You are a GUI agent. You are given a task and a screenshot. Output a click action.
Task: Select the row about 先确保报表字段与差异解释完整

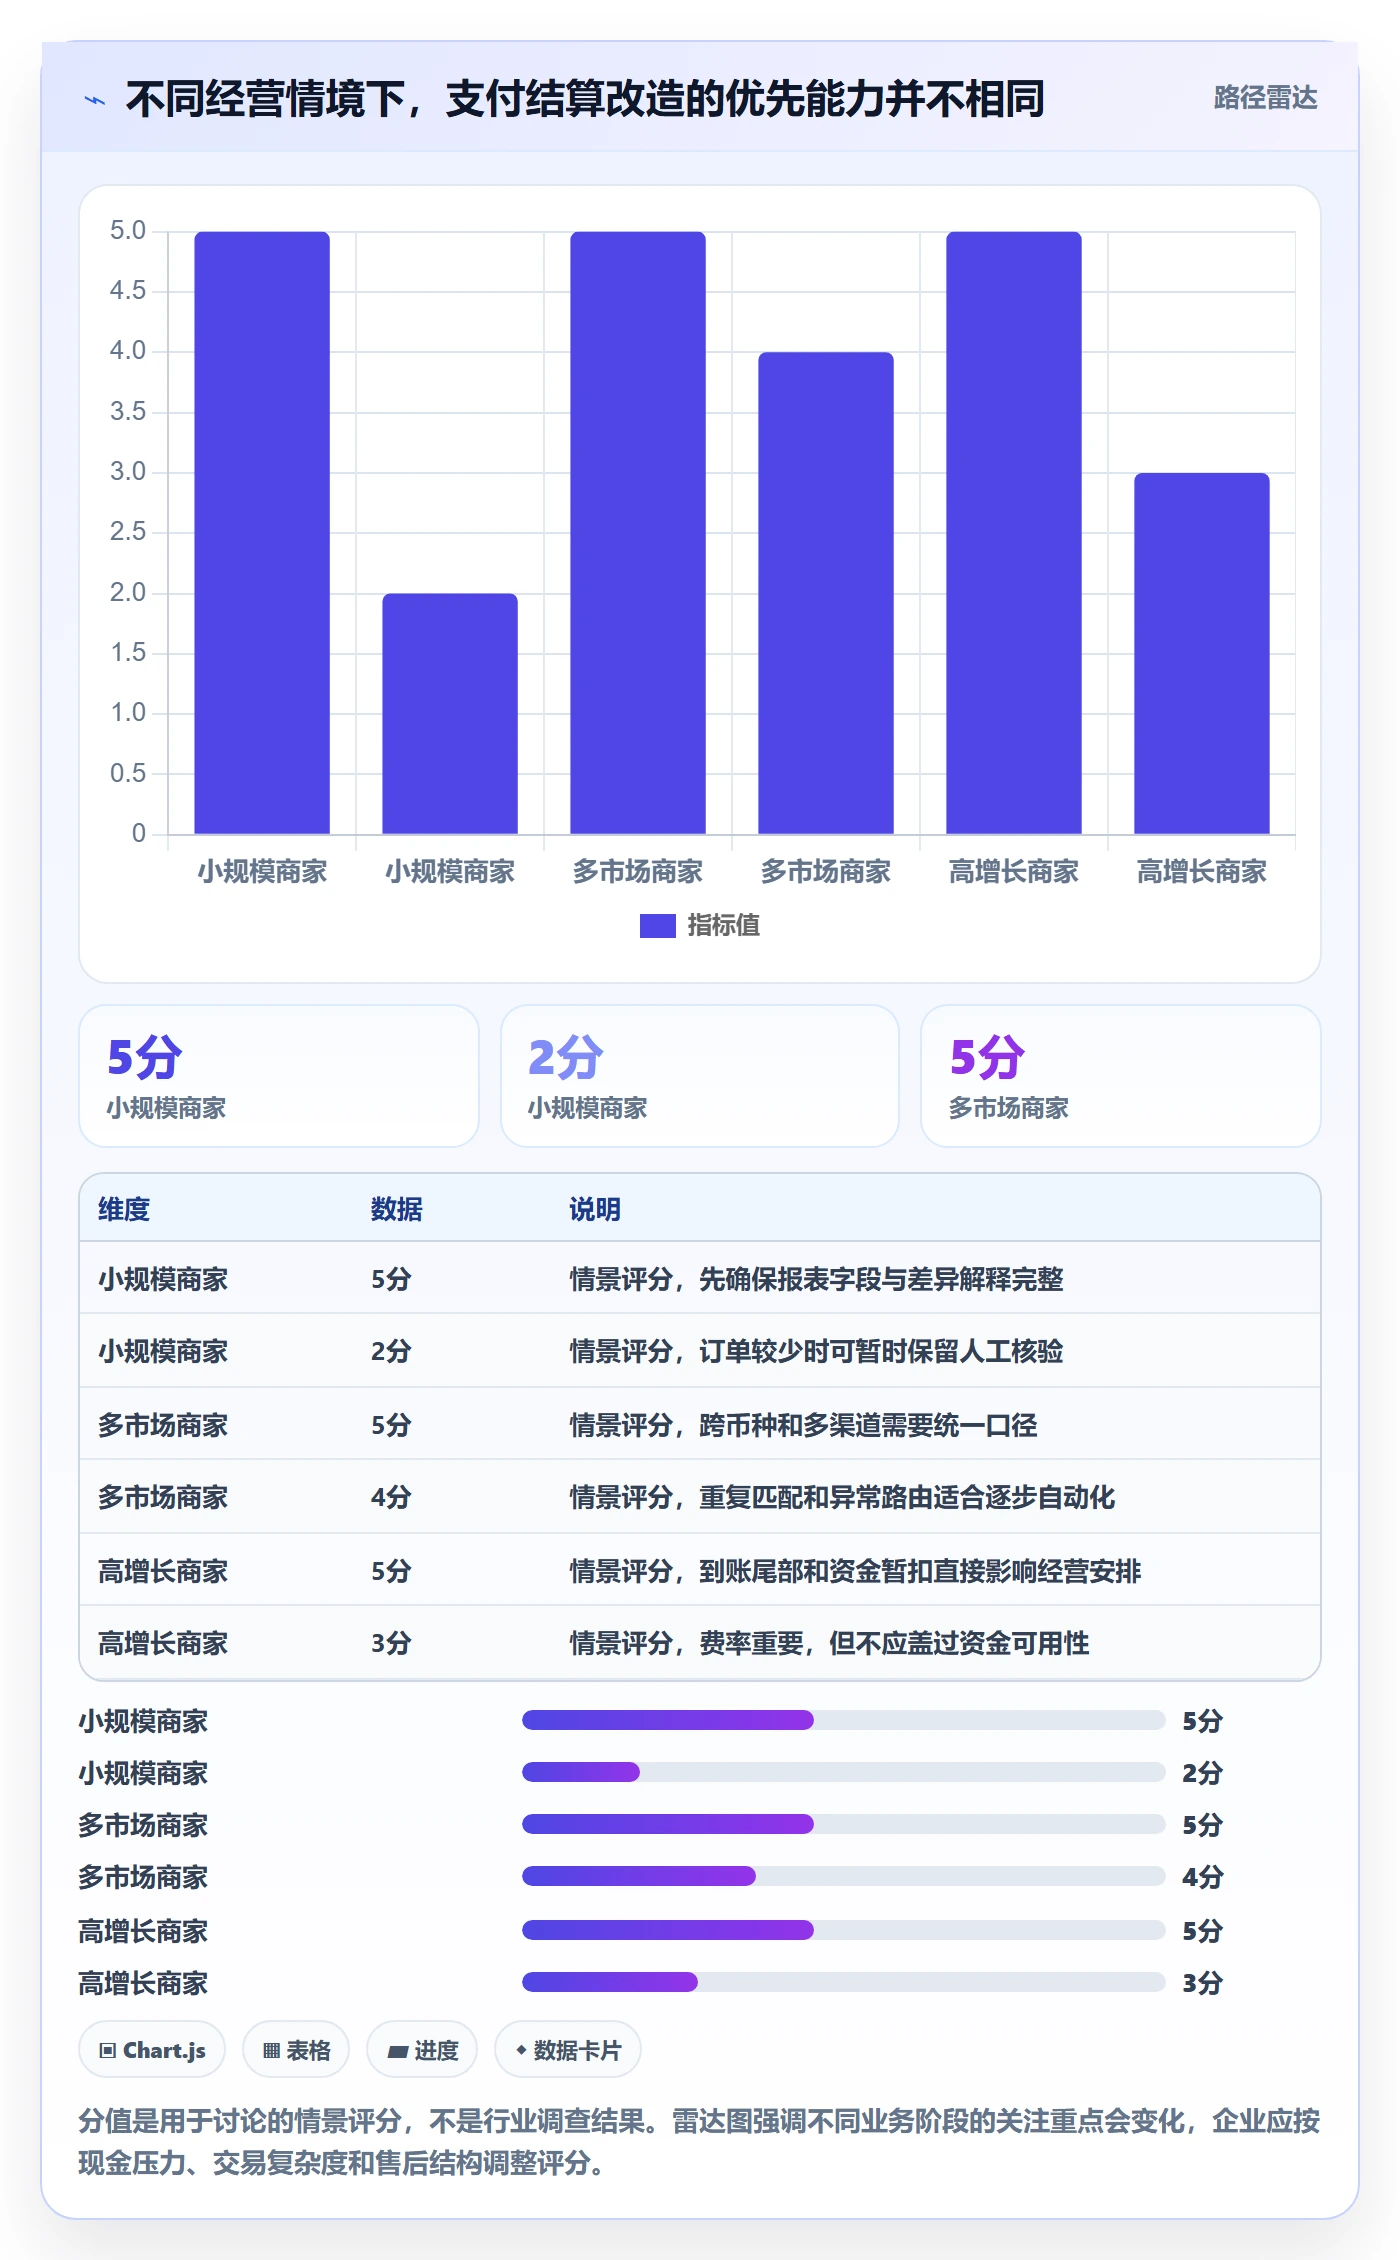pyautogui.click(x=700, y=1278)
